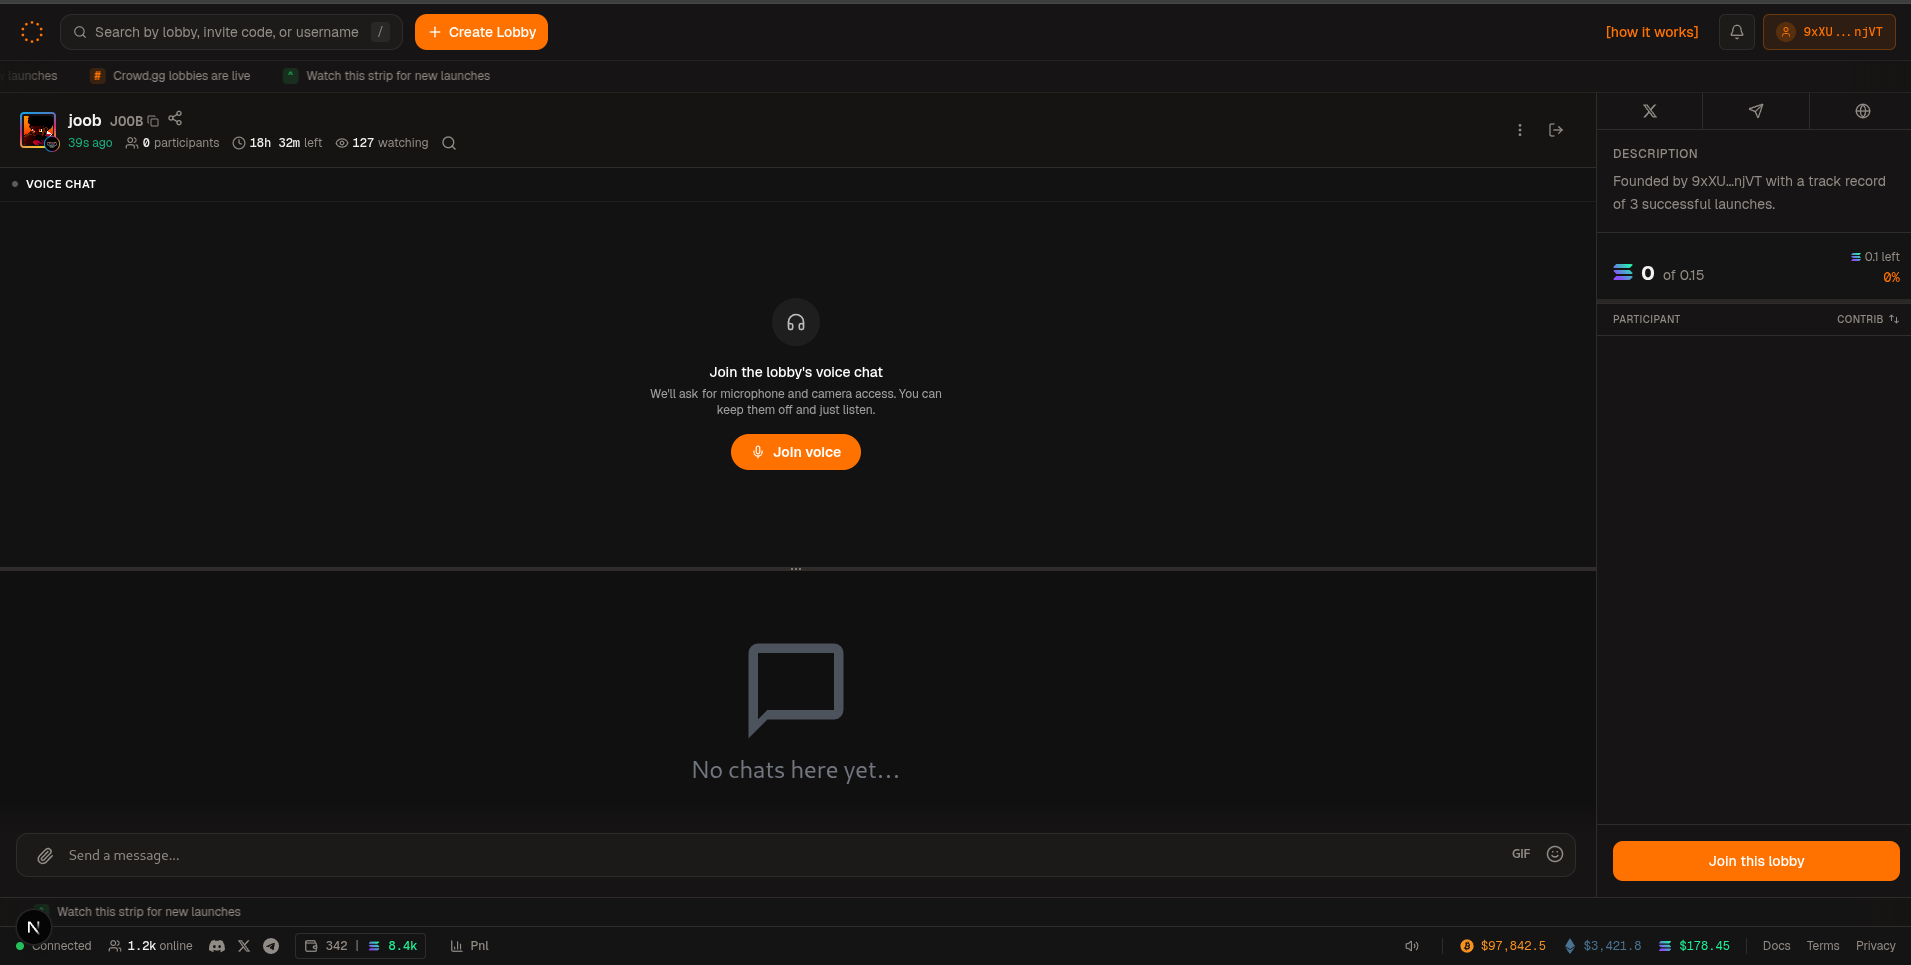1911x965 pixels.
Task: Open the lobby more options menu
Action: click(1519, 130)
